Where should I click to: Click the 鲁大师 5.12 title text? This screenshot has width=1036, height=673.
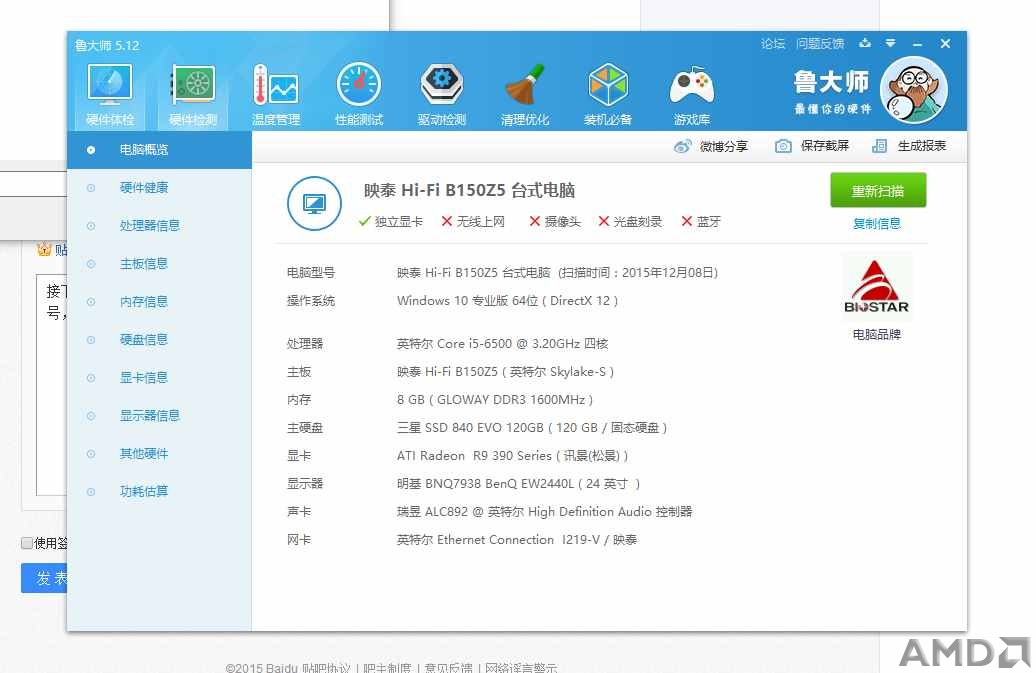pos(107,45)
